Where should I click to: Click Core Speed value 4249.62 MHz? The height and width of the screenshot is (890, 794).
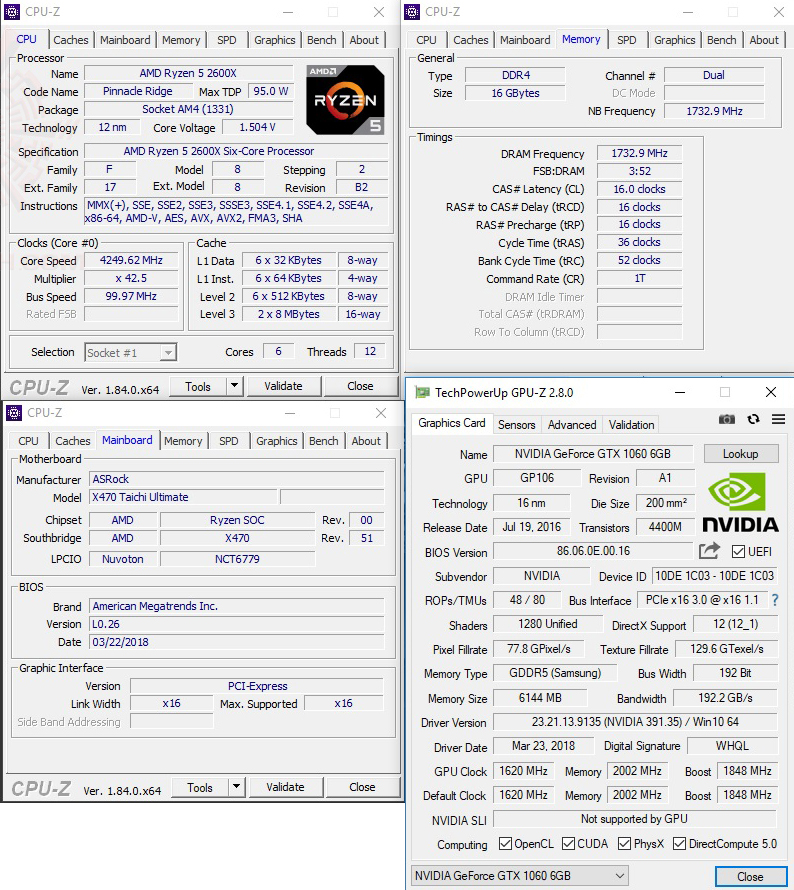(131, 260)
